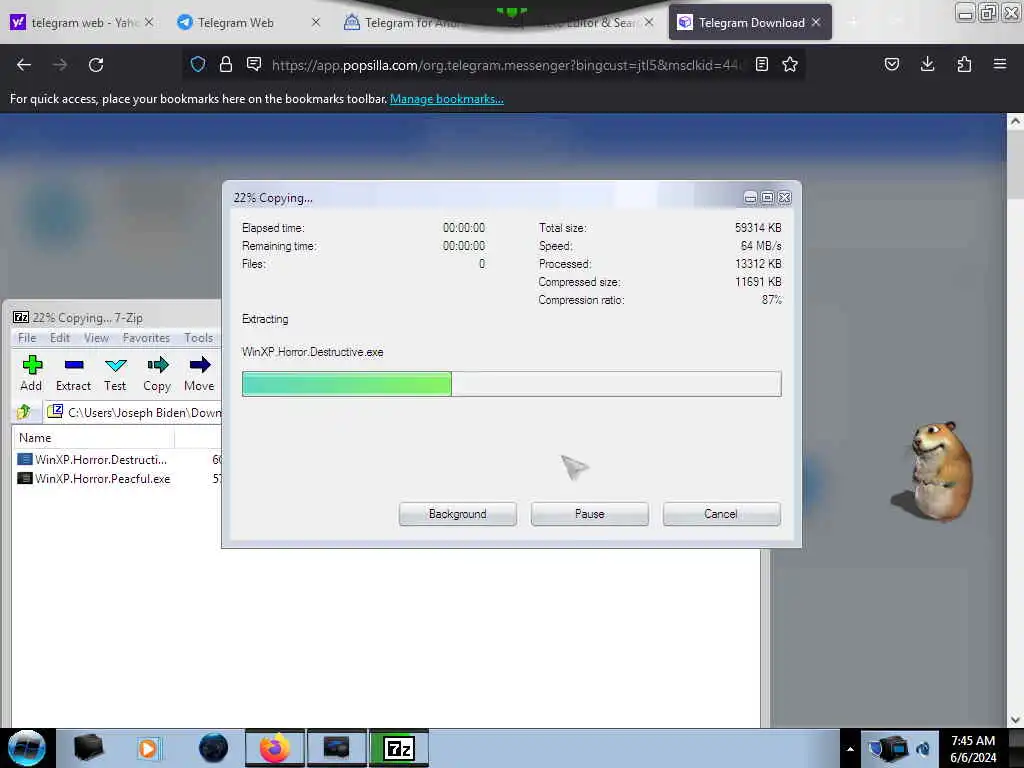The image size is (1024, 768).
Task: Click the 7-Zip path address field
Action: (133, 413)
